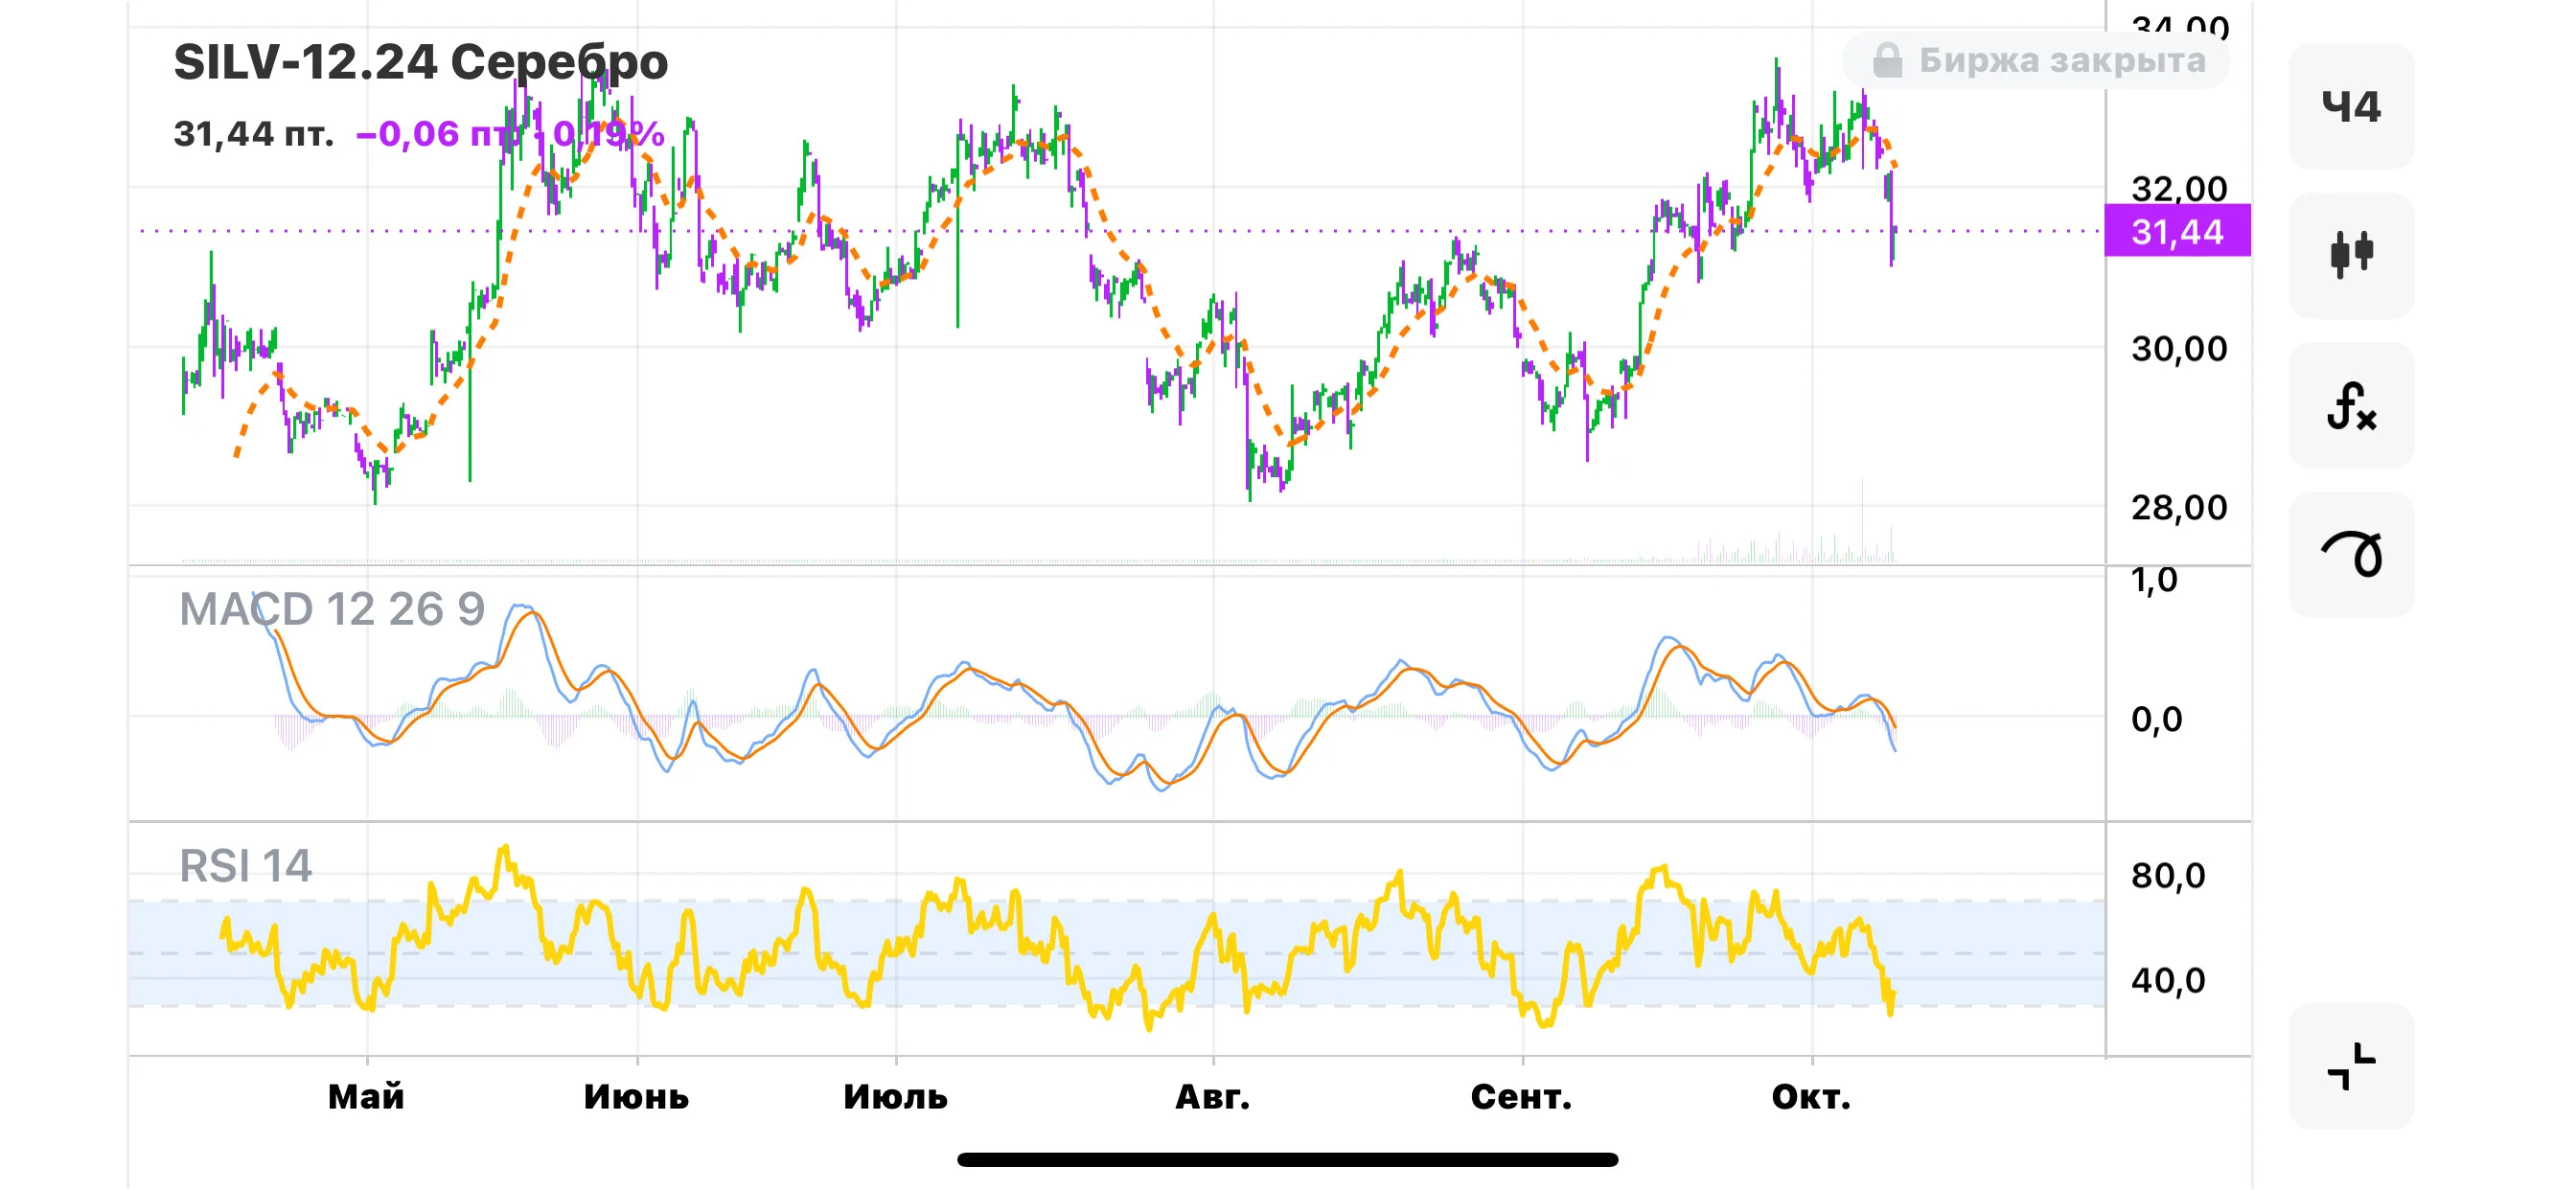This screenshot has height=1190, width=2576.
Task: Switch chart type with candlestick icon
Action: click(2351, 255)
